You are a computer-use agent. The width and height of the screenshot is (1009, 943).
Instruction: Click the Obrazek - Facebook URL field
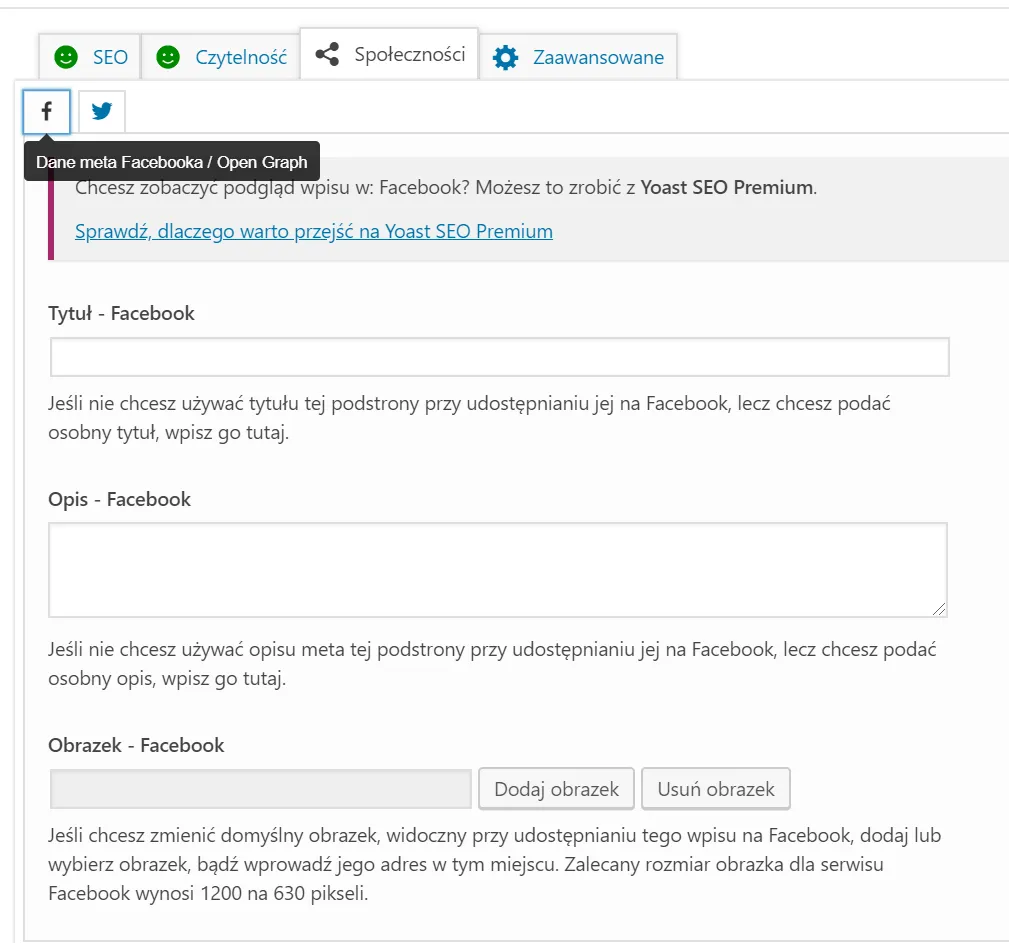click(x=260, y=789)
